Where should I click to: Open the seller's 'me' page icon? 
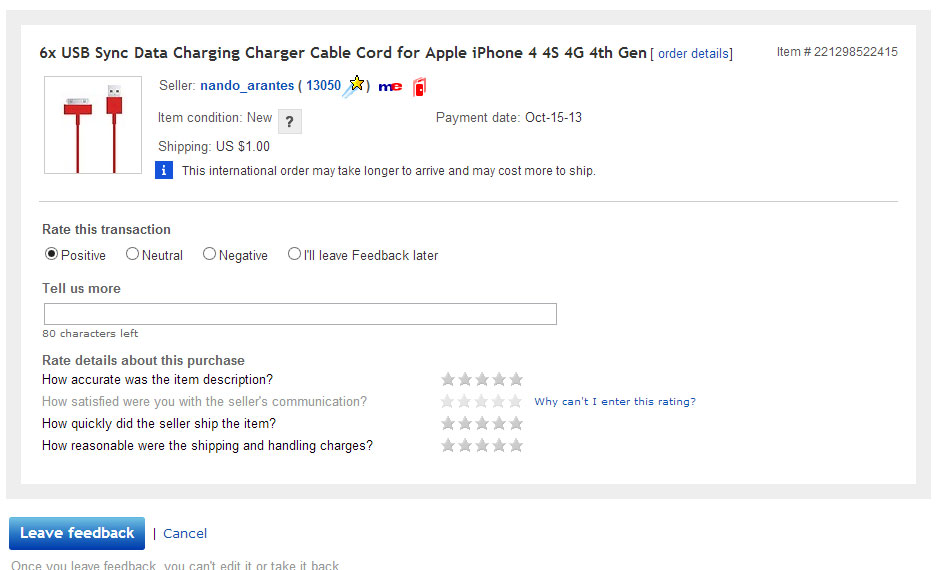(x=390, y=87)
